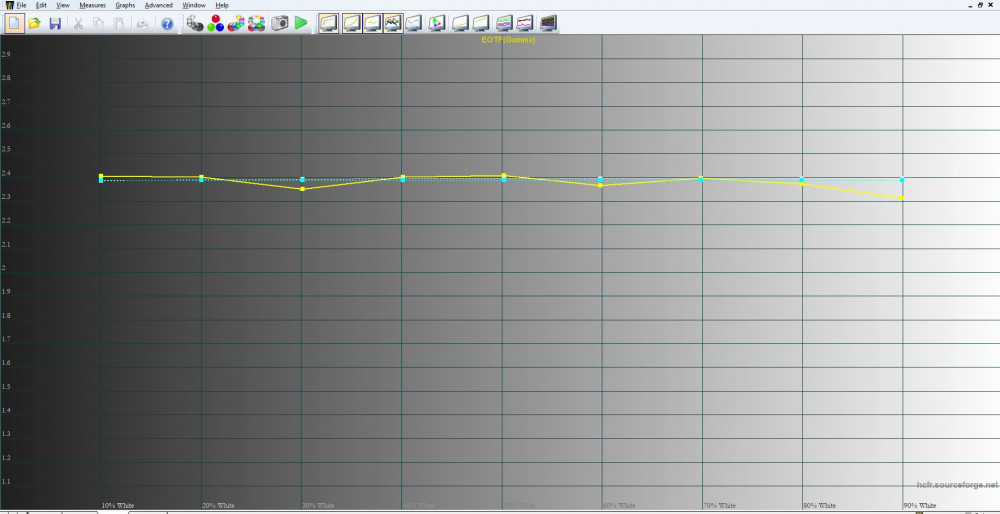
Task: Save using the blue floppy disk icon
Action: pyautogui.click(x=55, y=22)
